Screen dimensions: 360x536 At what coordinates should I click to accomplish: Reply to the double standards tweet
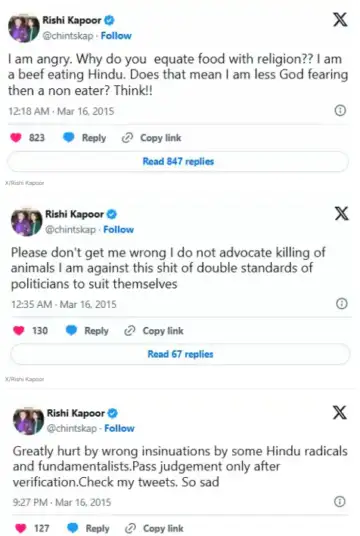pyautogui.click(x=87, y=331)
